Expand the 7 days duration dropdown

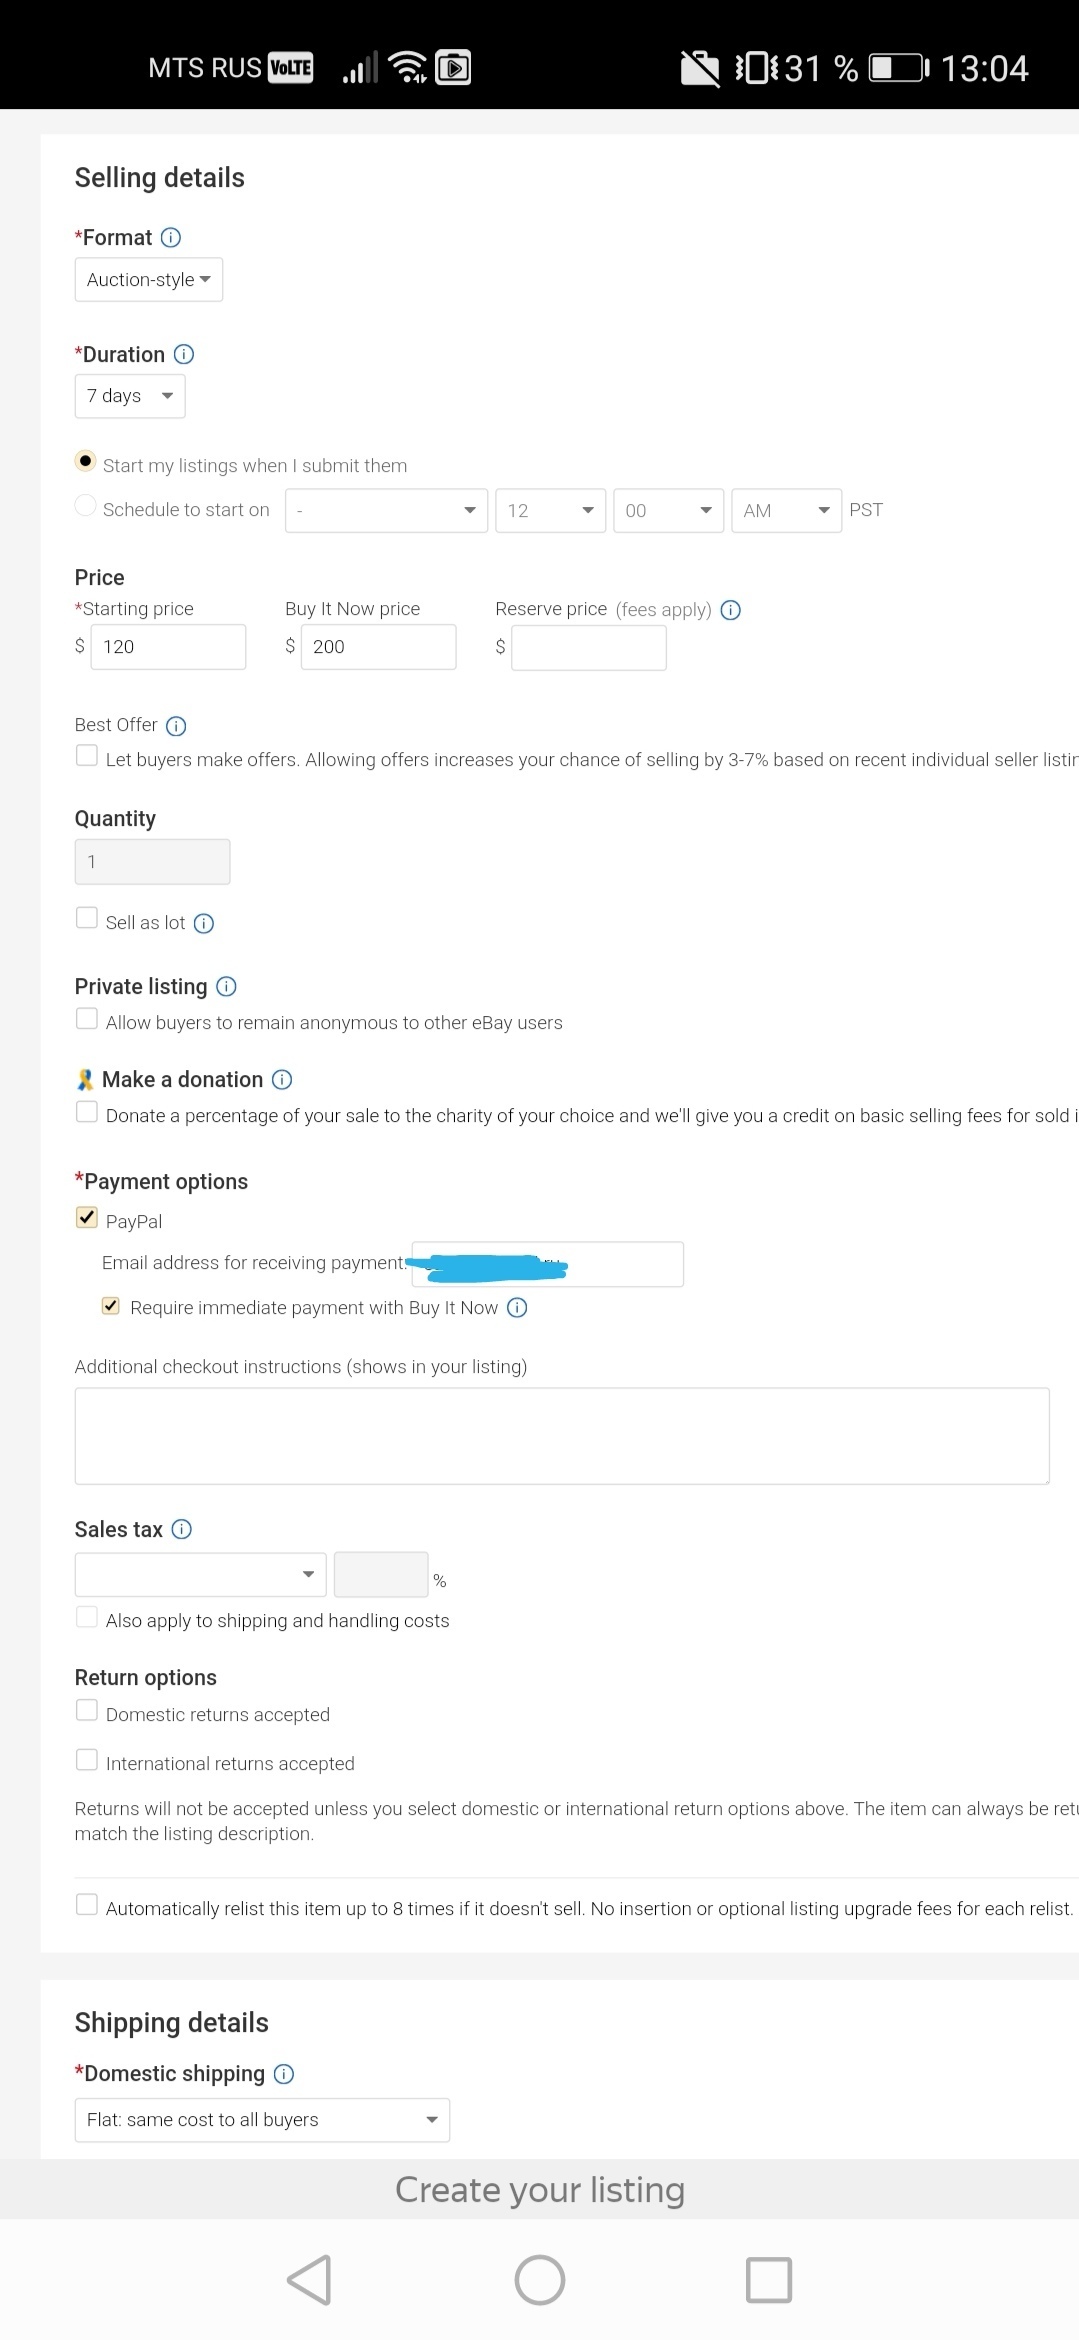[130, 396]
